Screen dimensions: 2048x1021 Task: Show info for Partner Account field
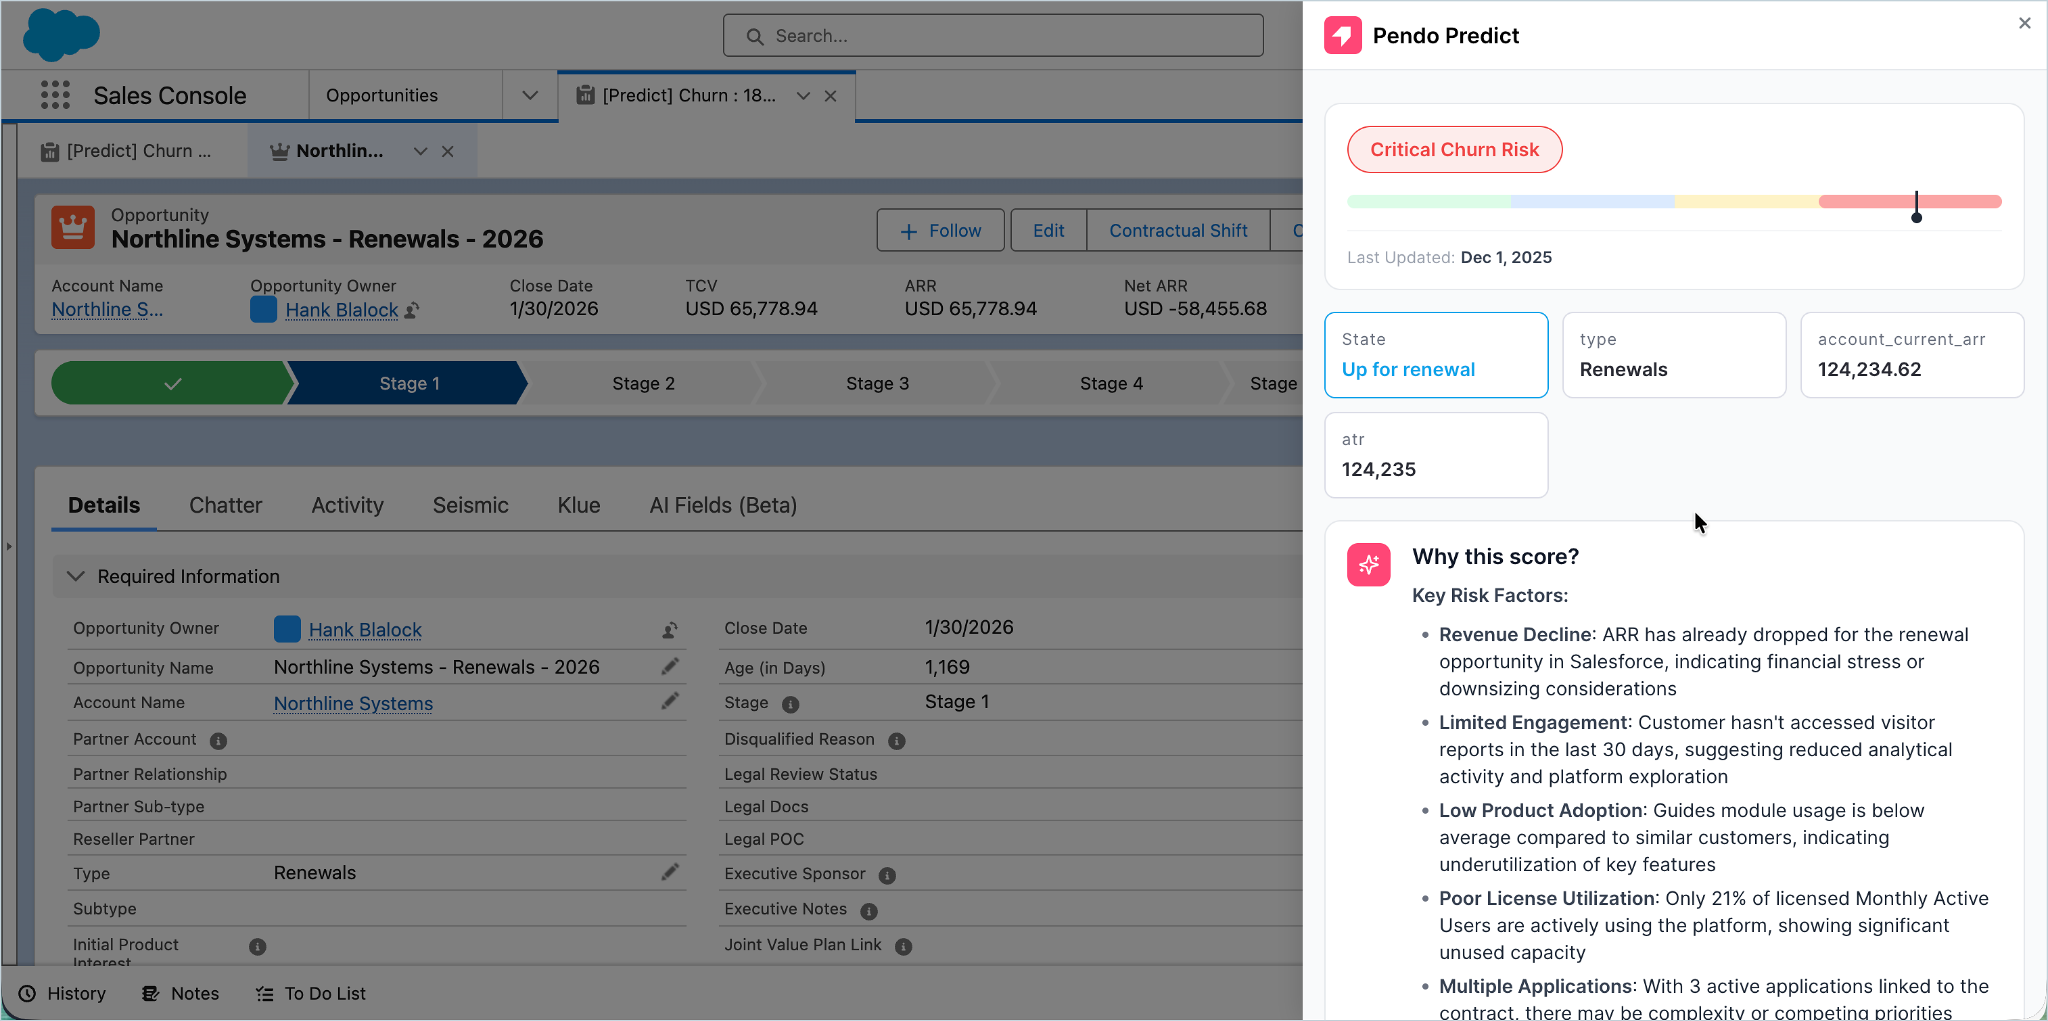pyautogui.click(x=218, y=741)
